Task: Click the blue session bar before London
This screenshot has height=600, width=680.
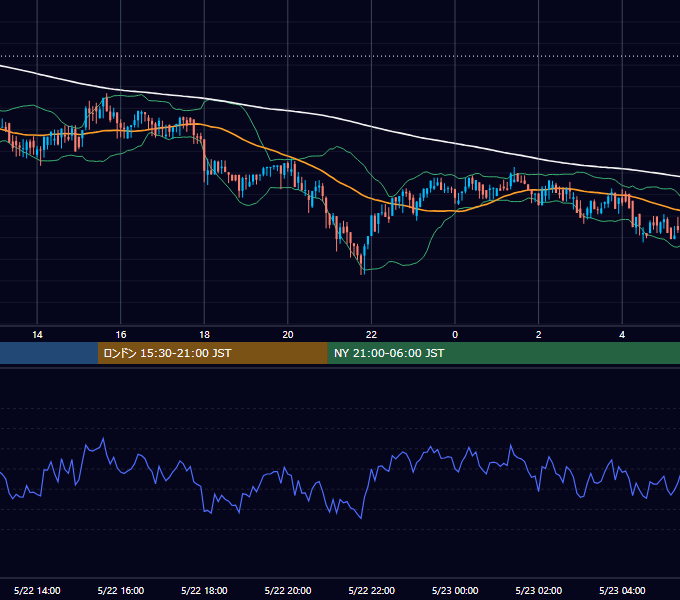Action: click(49, 353)
